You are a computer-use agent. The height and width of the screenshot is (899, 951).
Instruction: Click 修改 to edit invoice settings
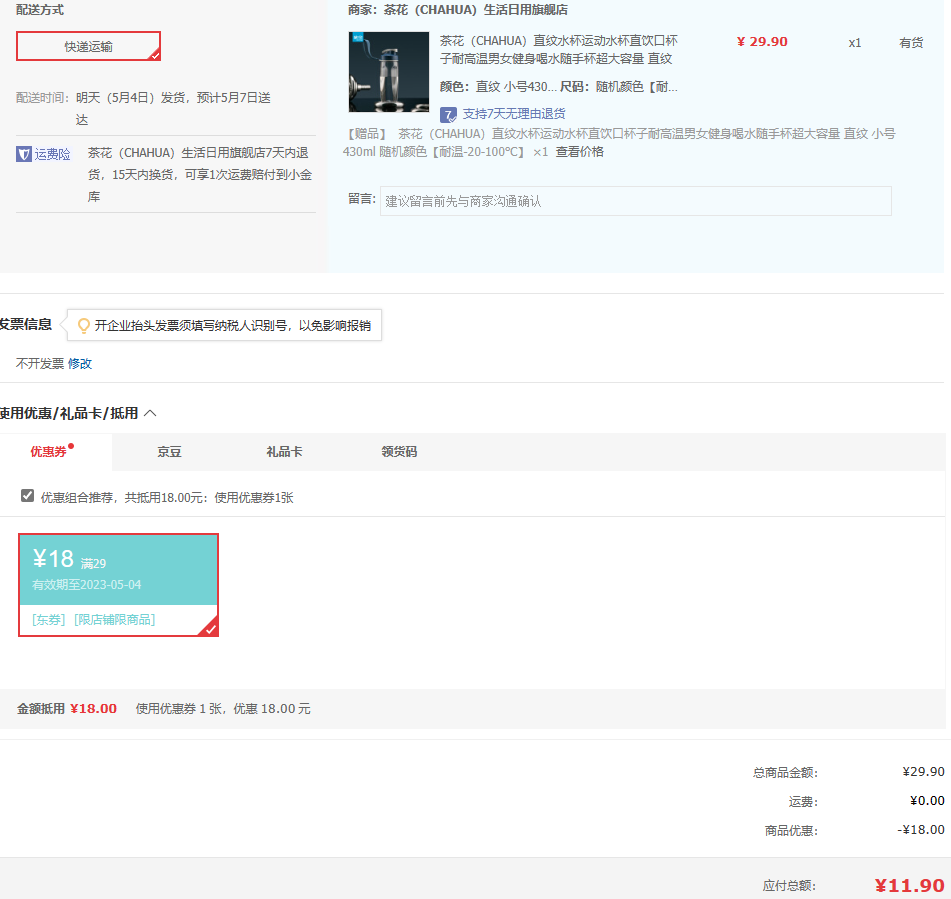point(79,363)
